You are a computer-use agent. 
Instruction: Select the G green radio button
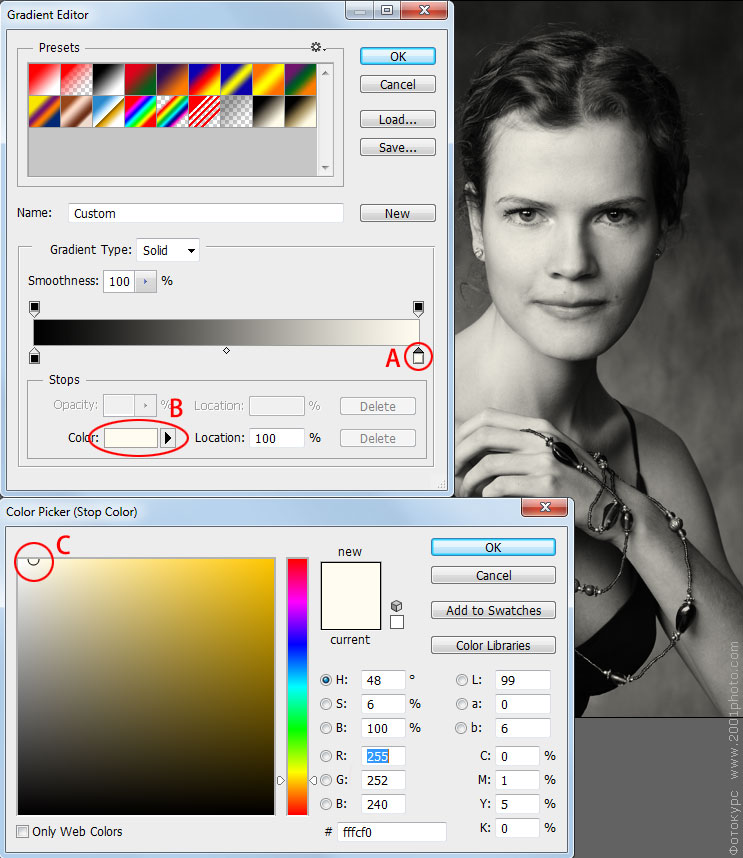(326, 780)
